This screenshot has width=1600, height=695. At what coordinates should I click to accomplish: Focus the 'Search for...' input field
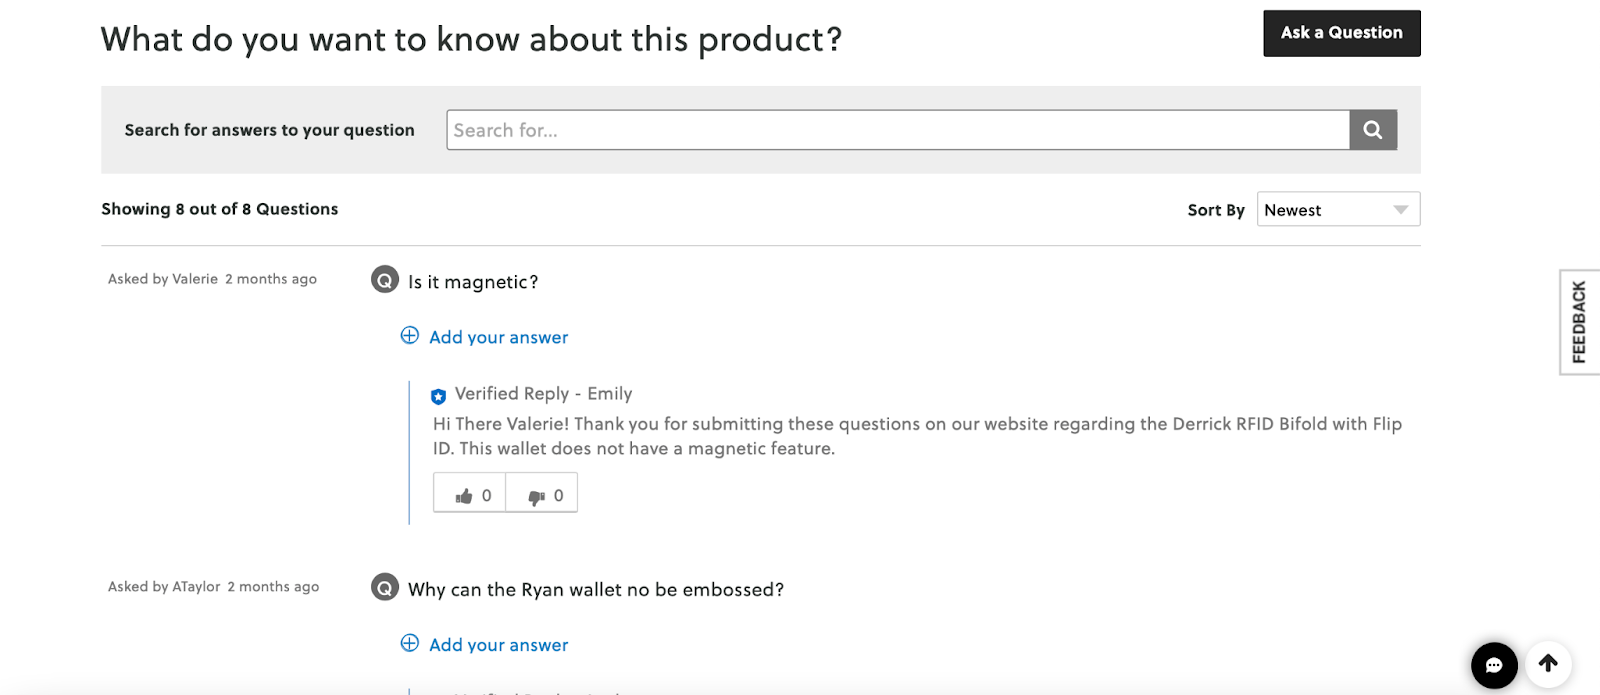click(x=897, y=130)
